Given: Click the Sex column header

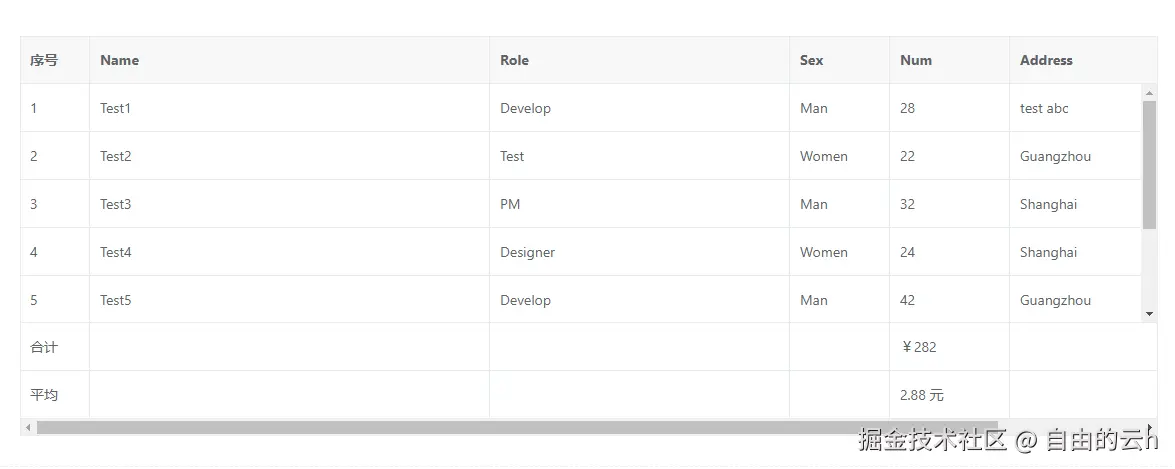Looking at the screenshot, I should [812, 60].
